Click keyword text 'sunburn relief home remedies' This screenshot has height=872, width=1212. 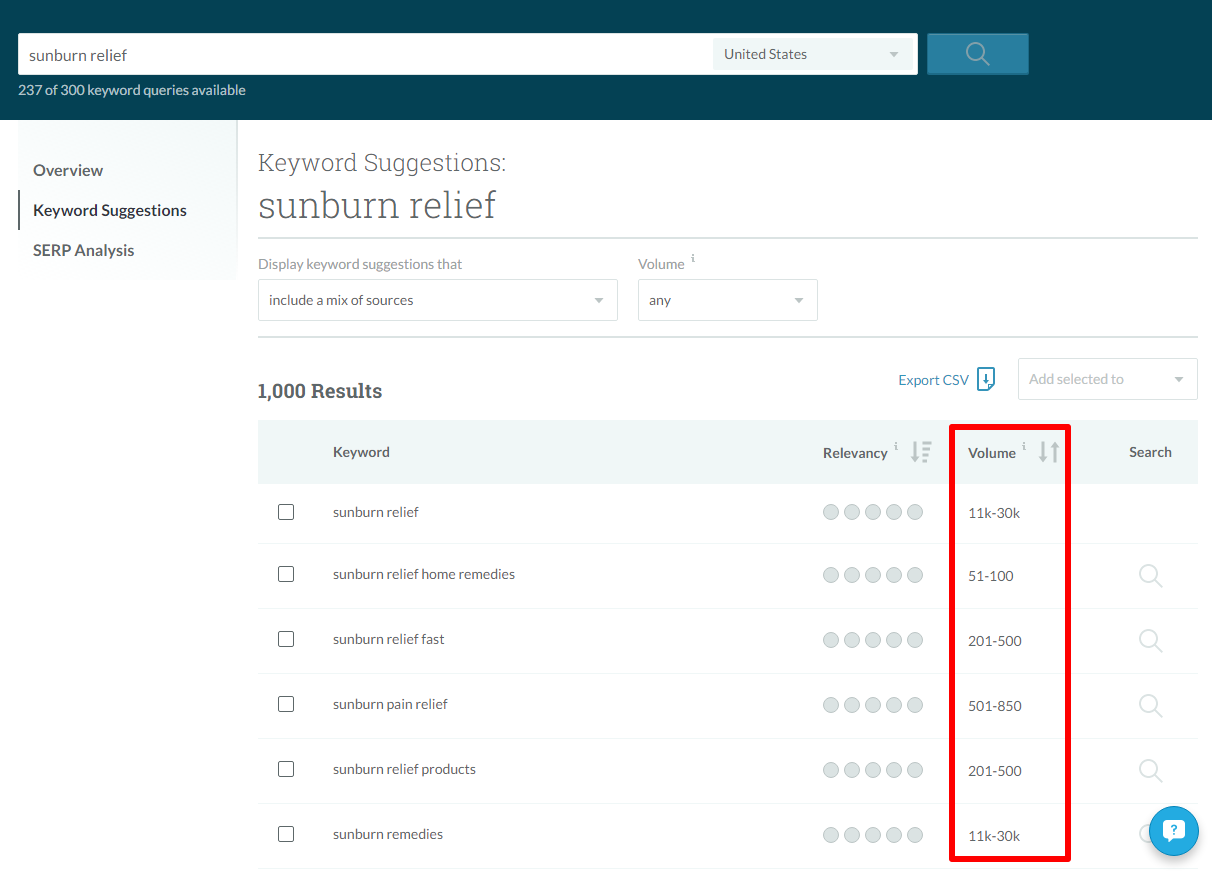click(424, 574)
